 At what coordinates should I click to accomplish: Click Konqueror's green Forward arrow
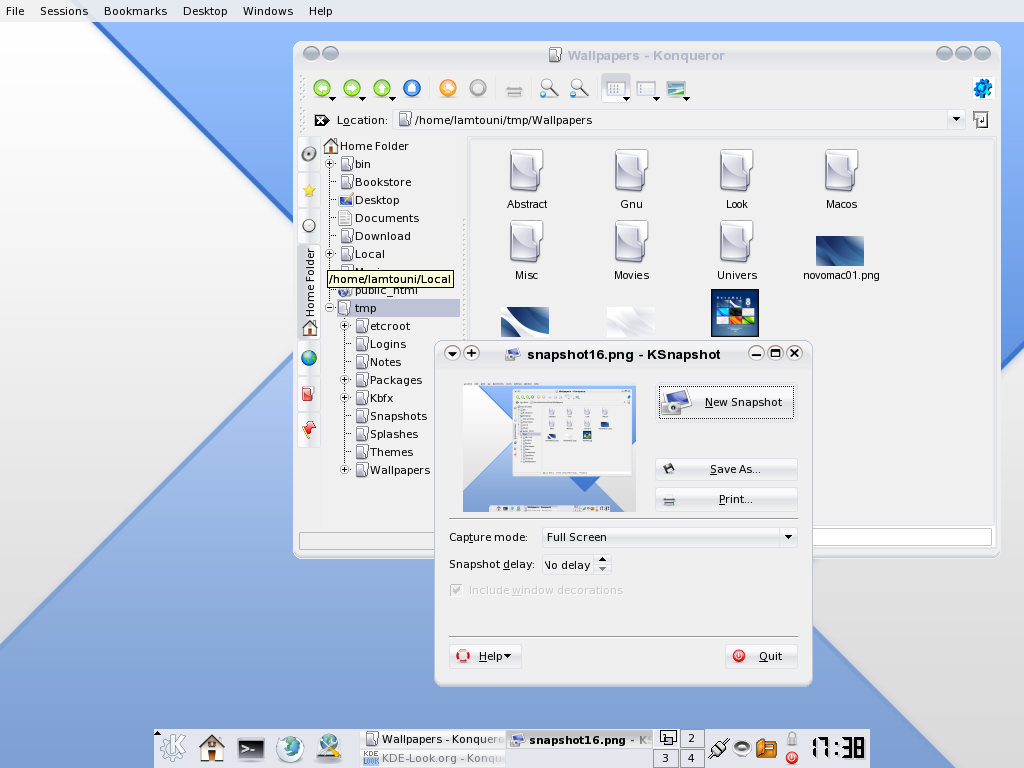tap(352, 88)
